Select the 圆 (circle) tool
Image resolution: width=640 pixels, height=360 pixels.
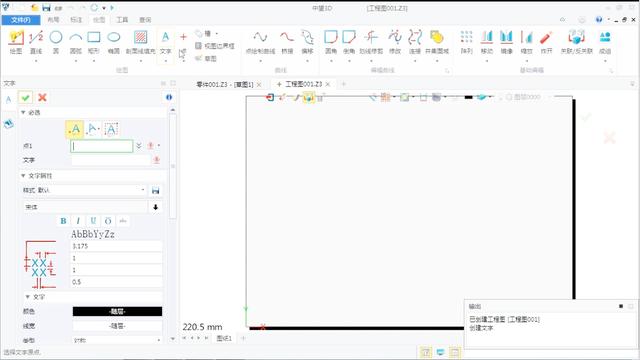56,42
